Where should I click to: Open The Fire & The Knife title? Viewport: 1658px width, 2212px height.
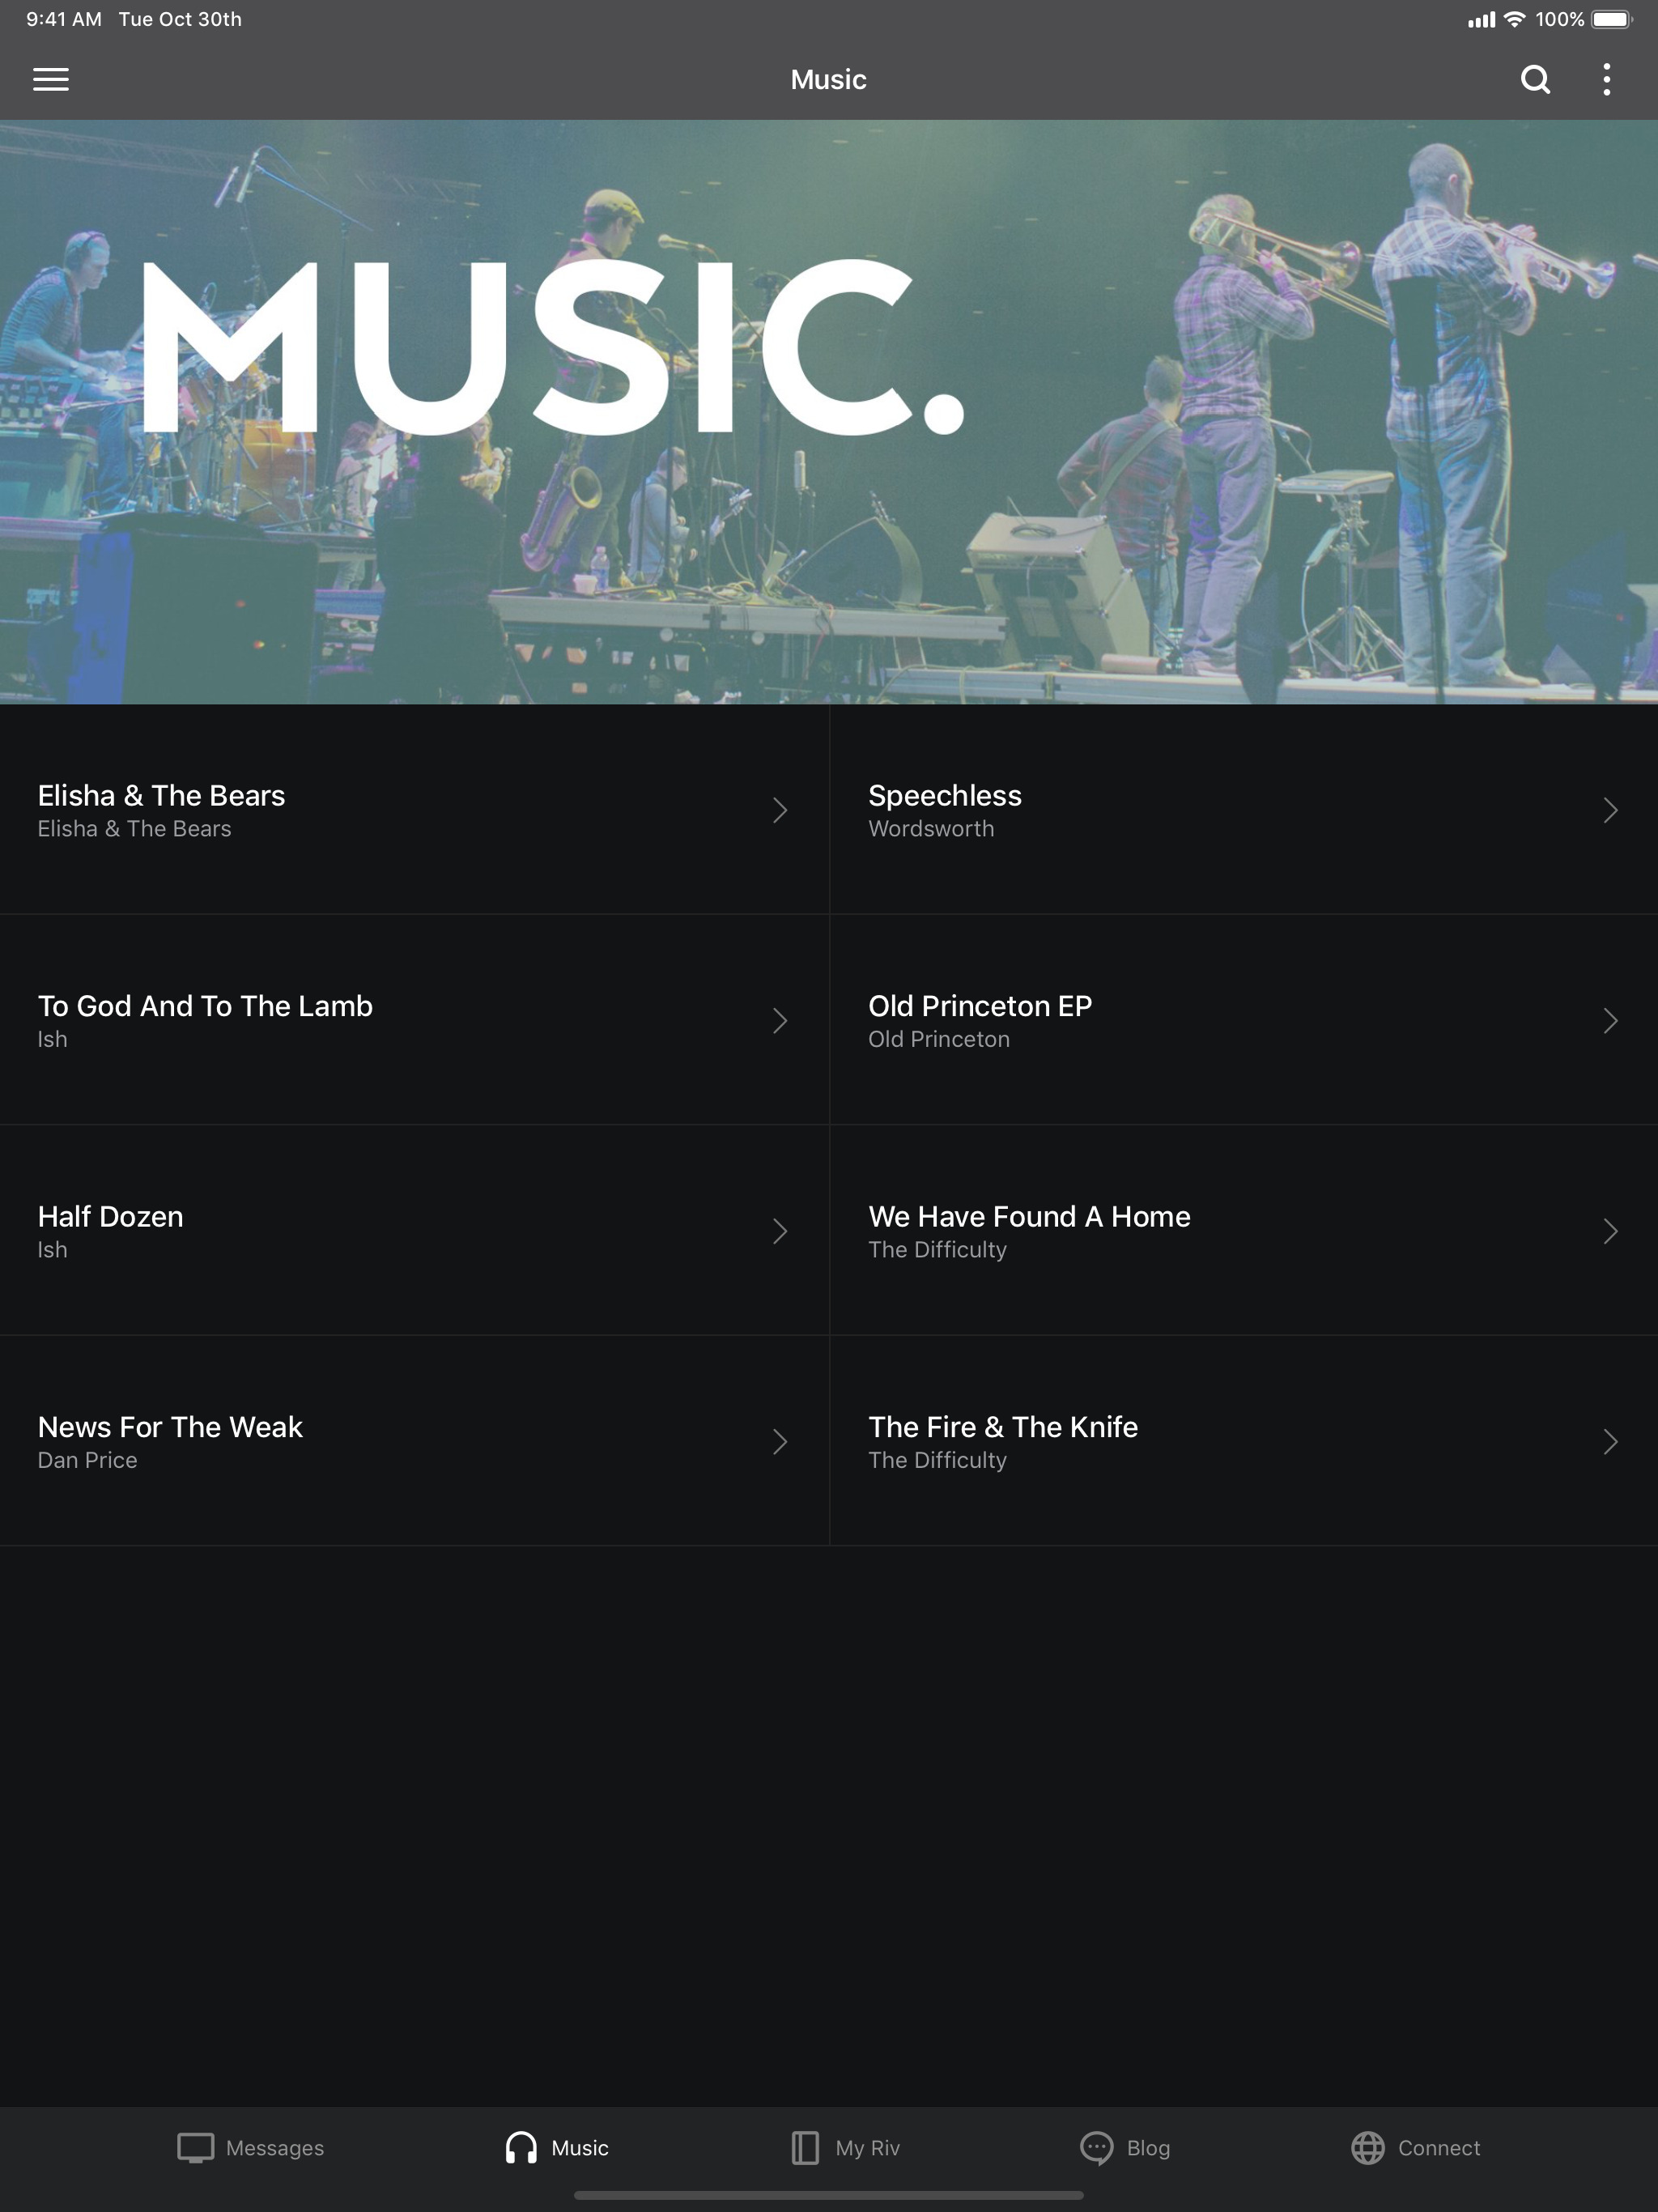pos(1003,1426)
